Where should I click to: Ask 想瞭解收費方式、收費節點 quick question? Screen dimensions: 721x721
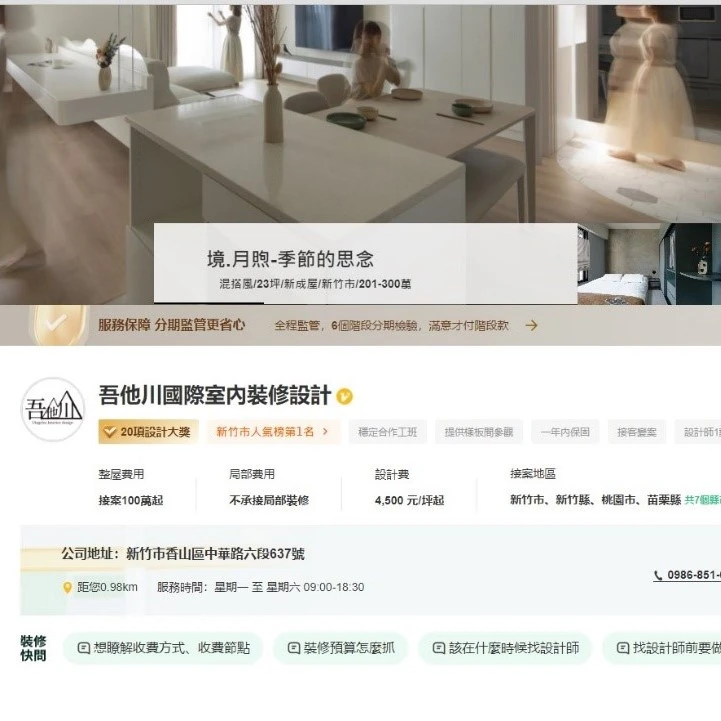coord(163,648)
